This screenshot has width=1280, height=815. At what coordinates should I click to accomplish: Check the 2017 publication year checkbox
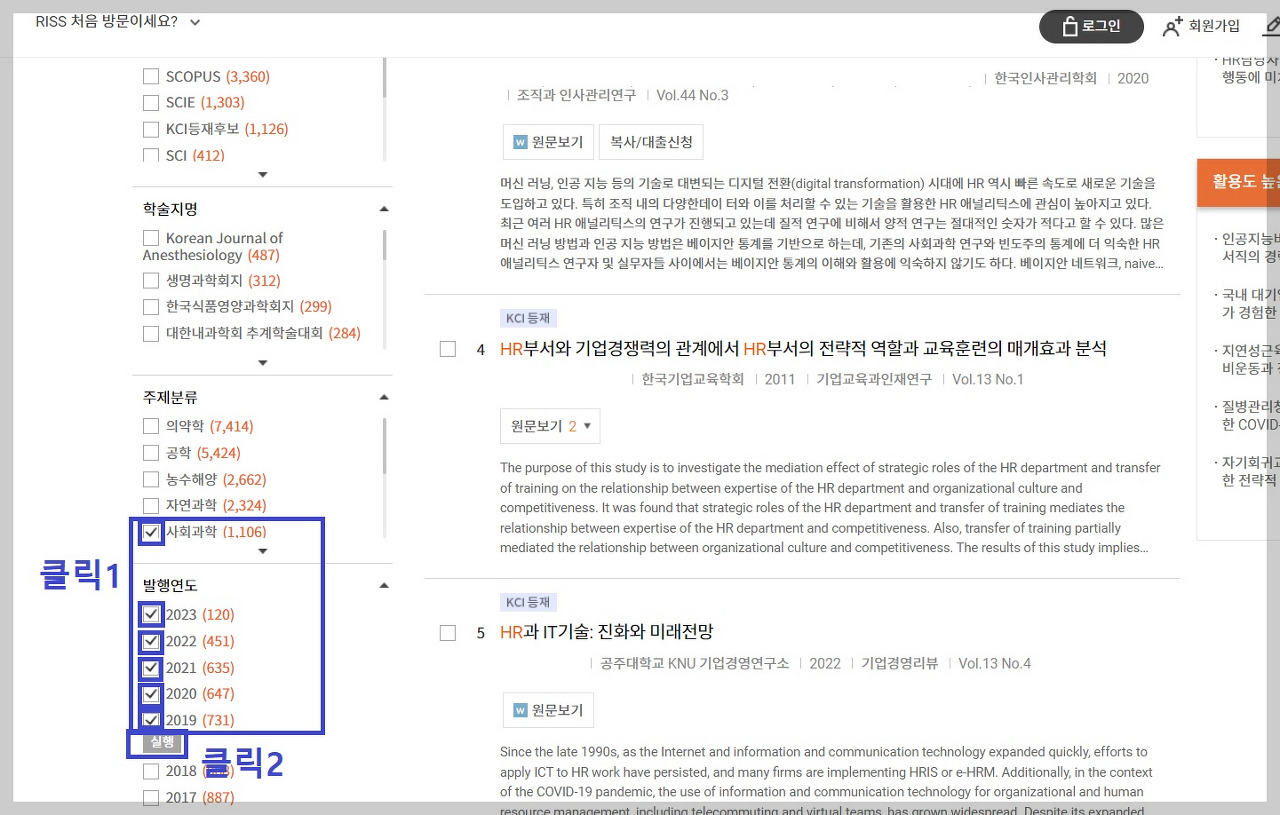click(x=151, y=797)
